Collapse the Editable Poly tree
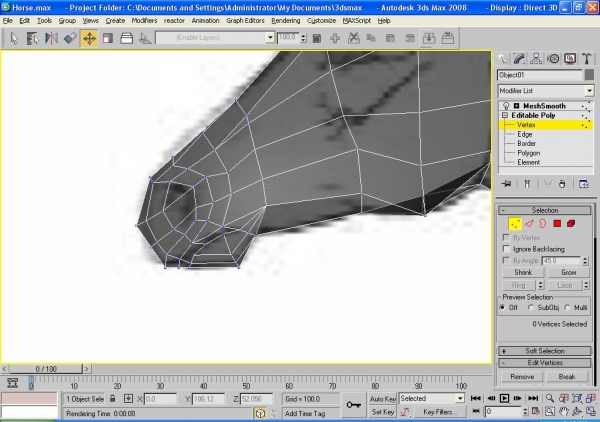This screenshot has width=600, height=422. [x=505, y=115]
